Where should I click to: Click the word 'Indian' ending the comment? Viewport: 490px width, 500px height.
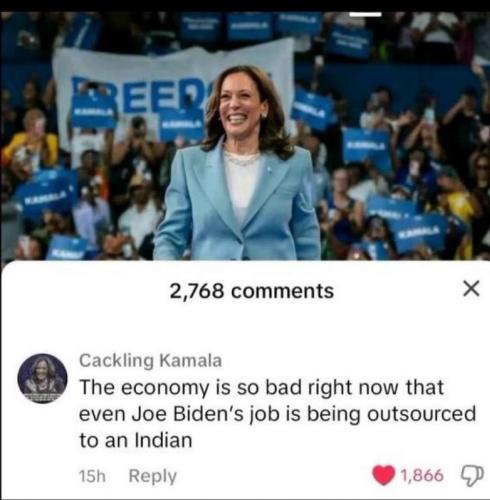pyautogui.click(x=164, y=440)
